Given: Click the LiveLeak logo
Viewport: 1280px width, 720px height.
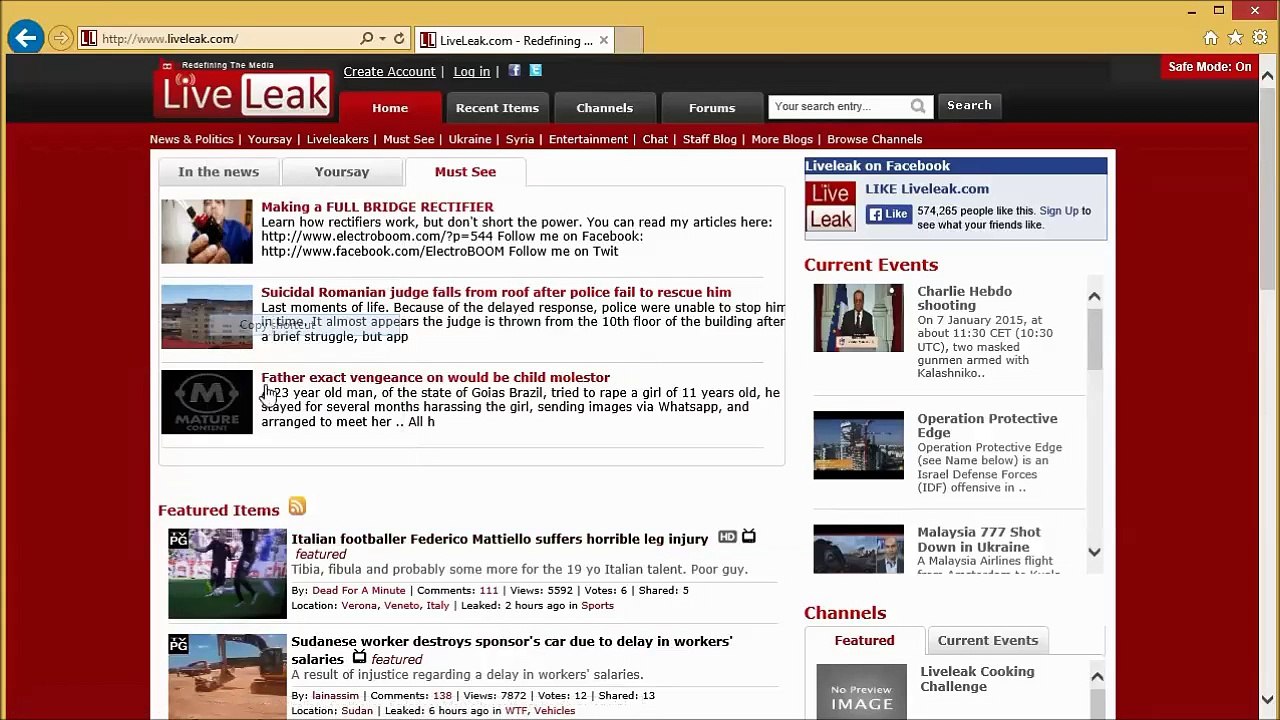Looking at the screenshot, I should [x=245, y=90].
